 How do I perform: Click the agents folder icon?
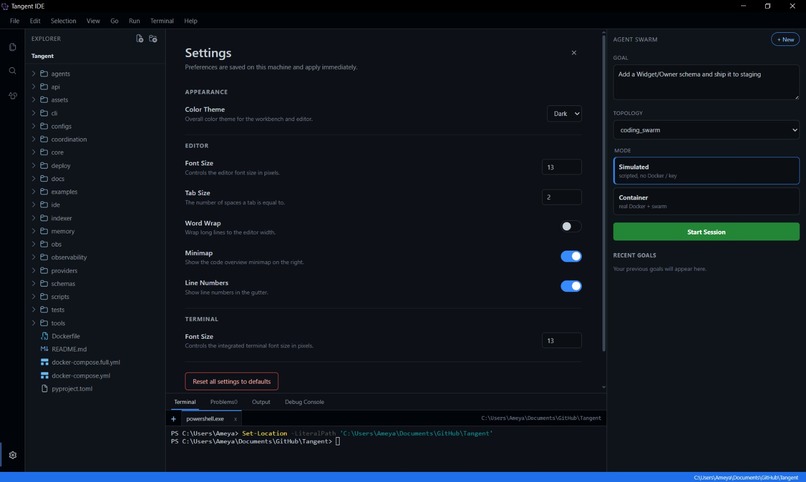(44, 73)
